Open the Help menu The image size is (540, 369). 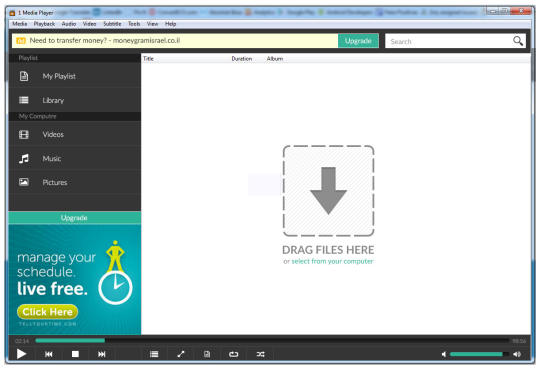click(170, 24)
